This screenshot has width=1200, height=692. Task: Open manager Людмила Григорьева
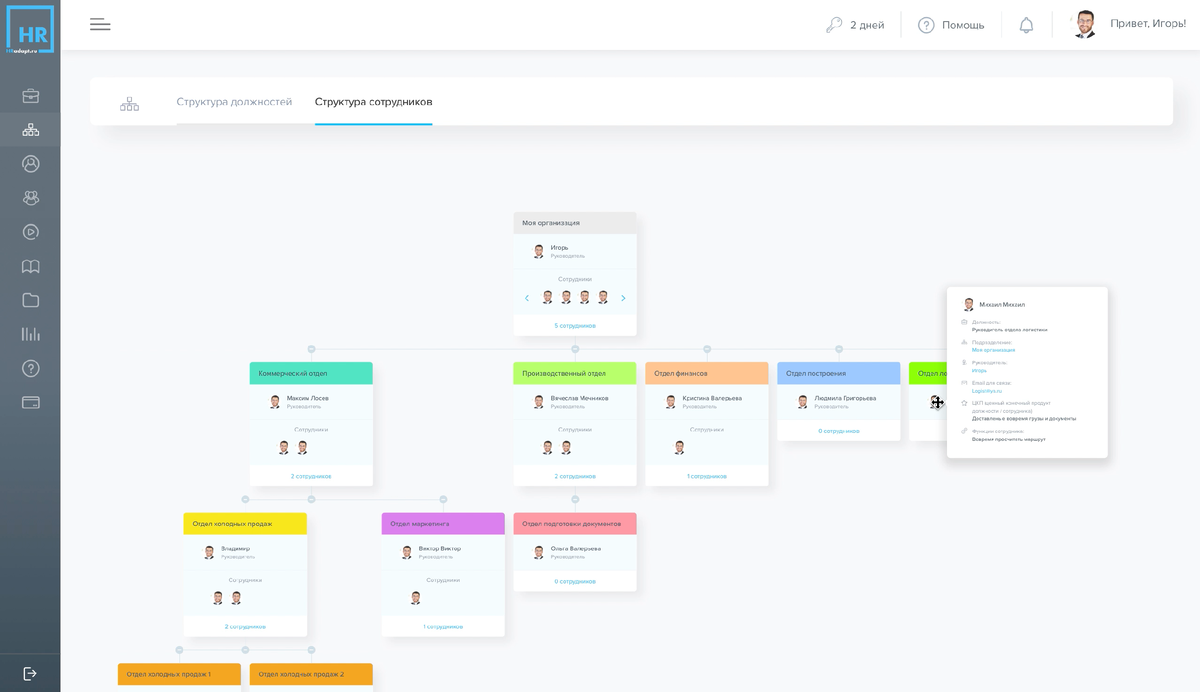pos(845,398)
